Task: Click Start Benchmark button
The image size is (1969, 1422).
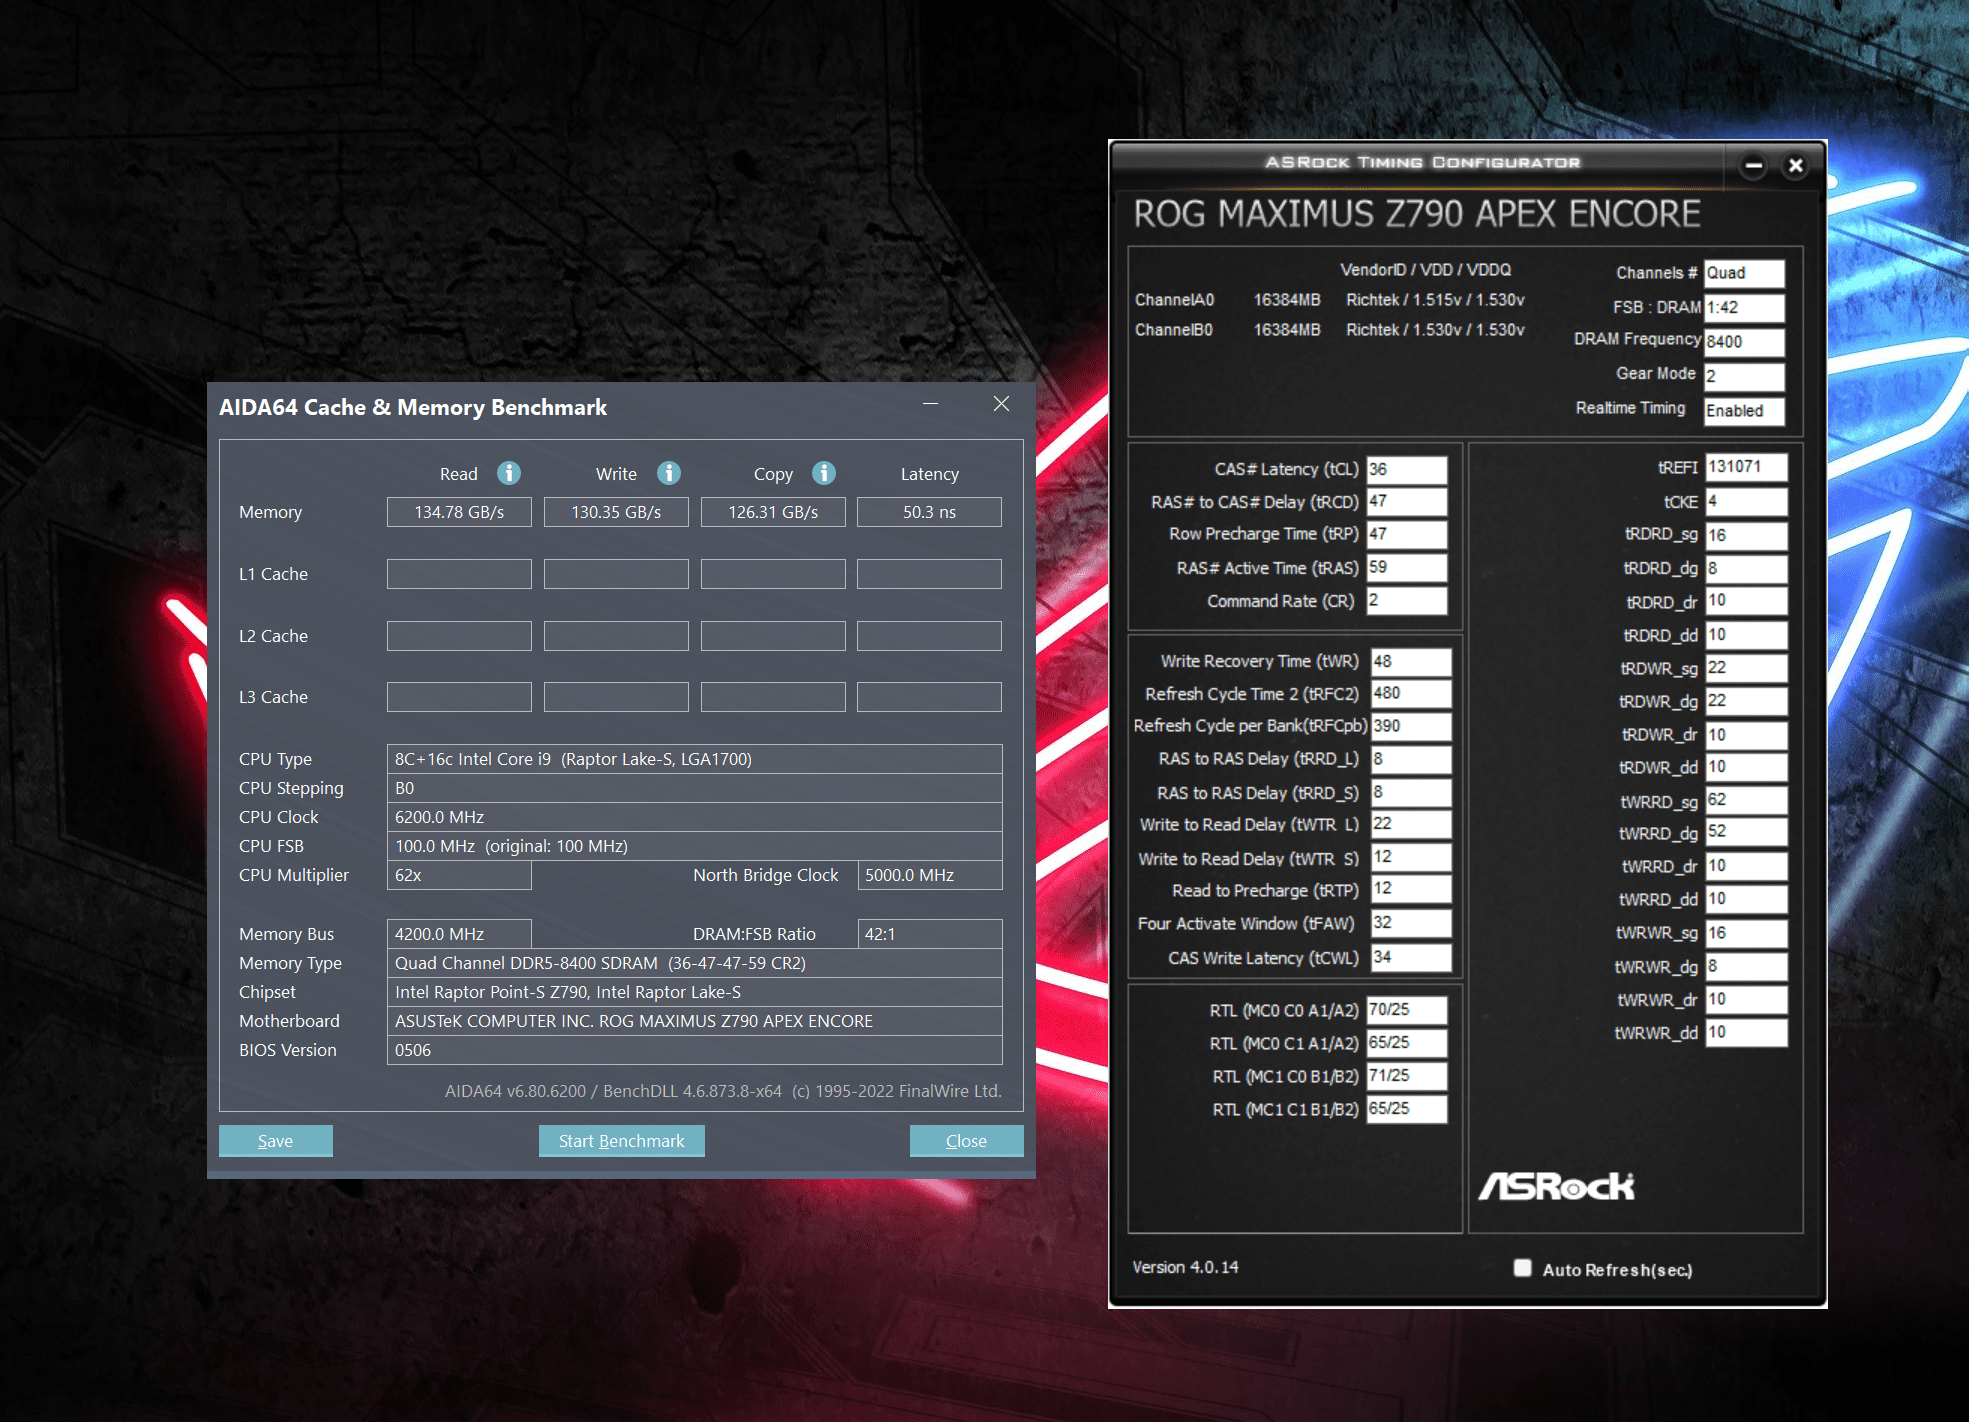Action: coord(622,1141)
